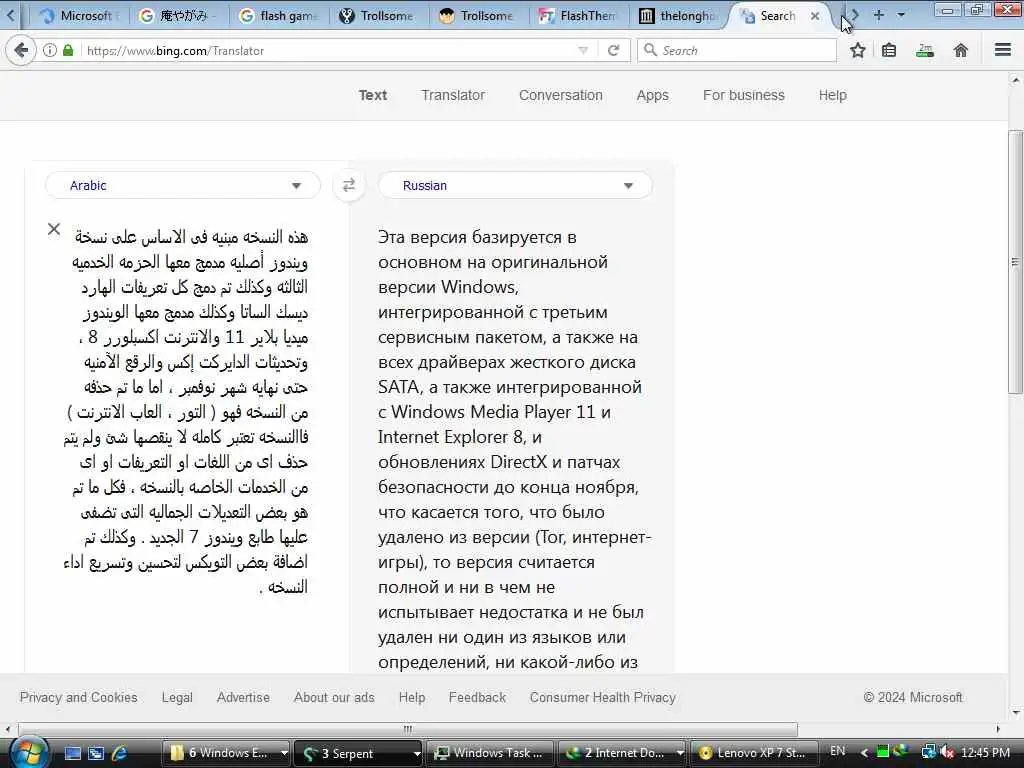Screen dimensions: 1024x768
Task: Click the magnifier icon in search box
Action: tap(650, 50)
